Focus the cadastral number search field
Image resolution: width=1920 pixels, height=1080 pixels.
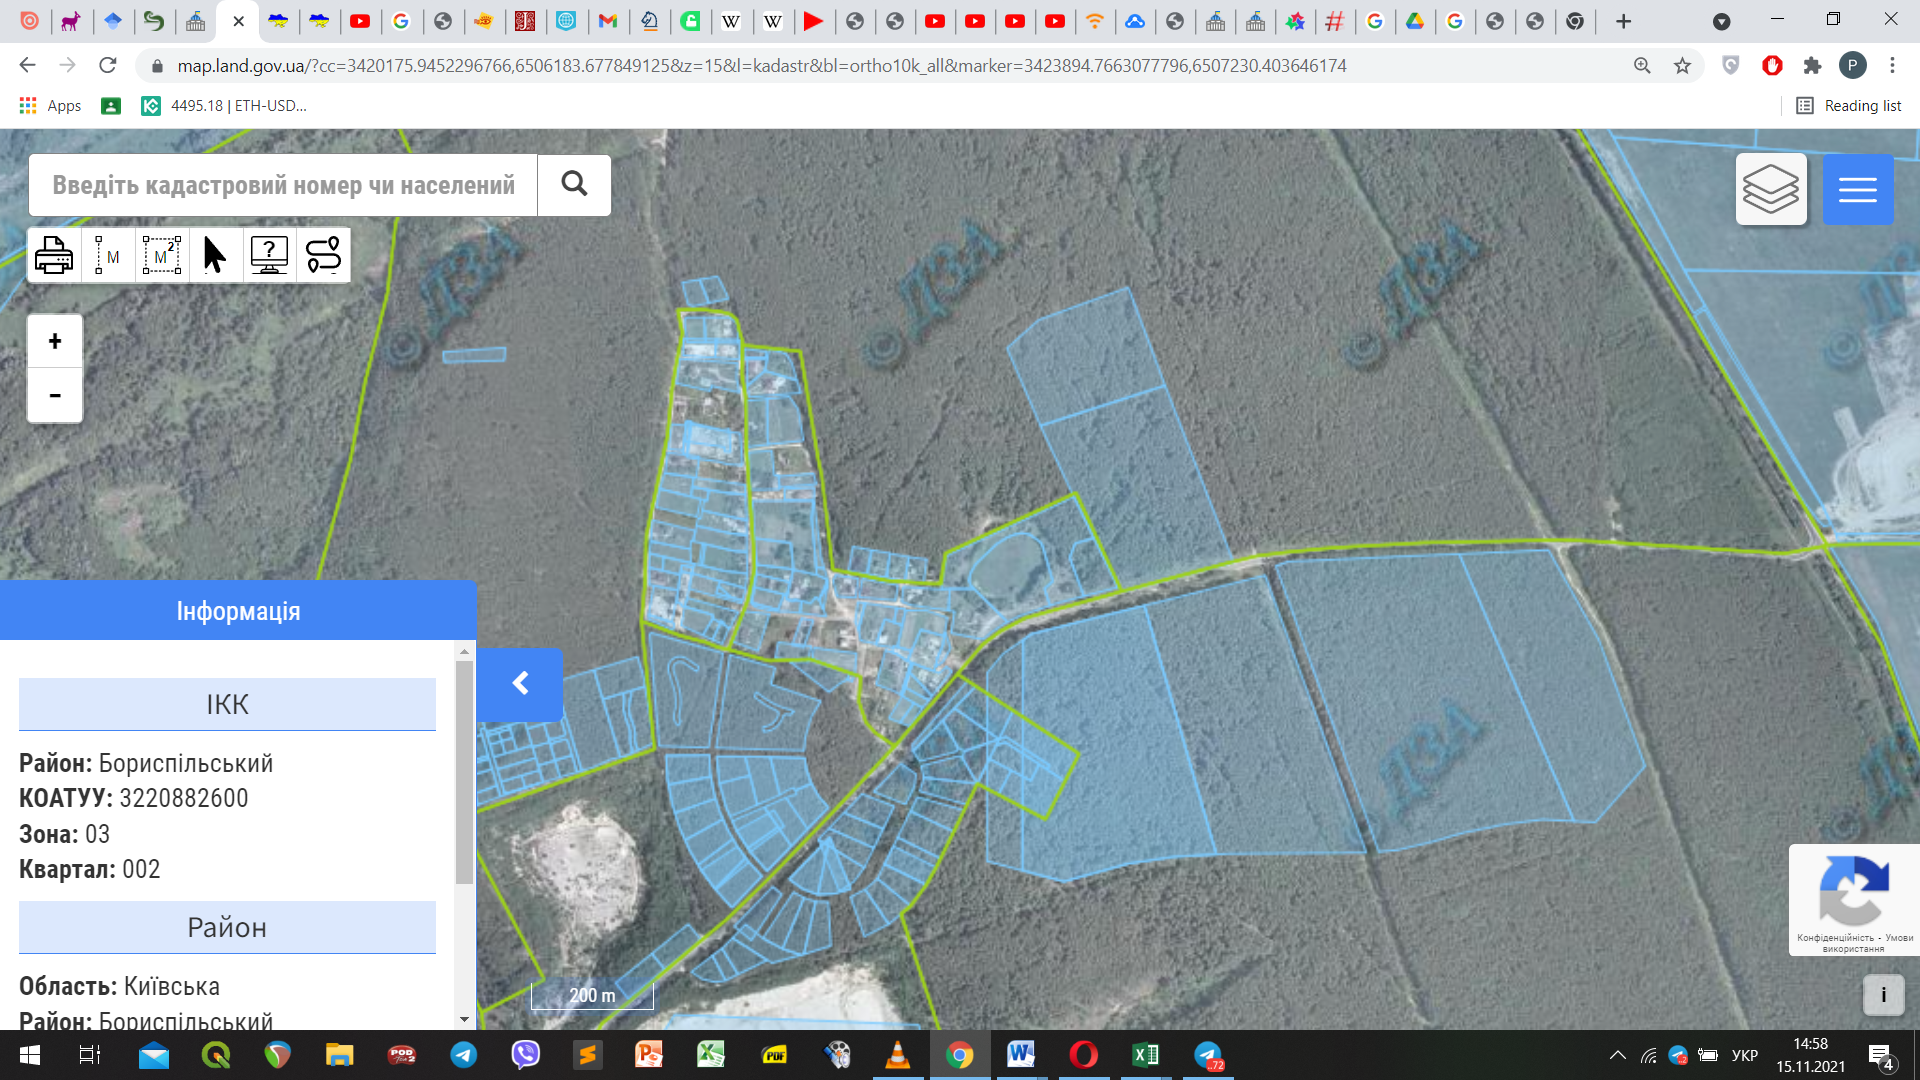tap(283, 185)
